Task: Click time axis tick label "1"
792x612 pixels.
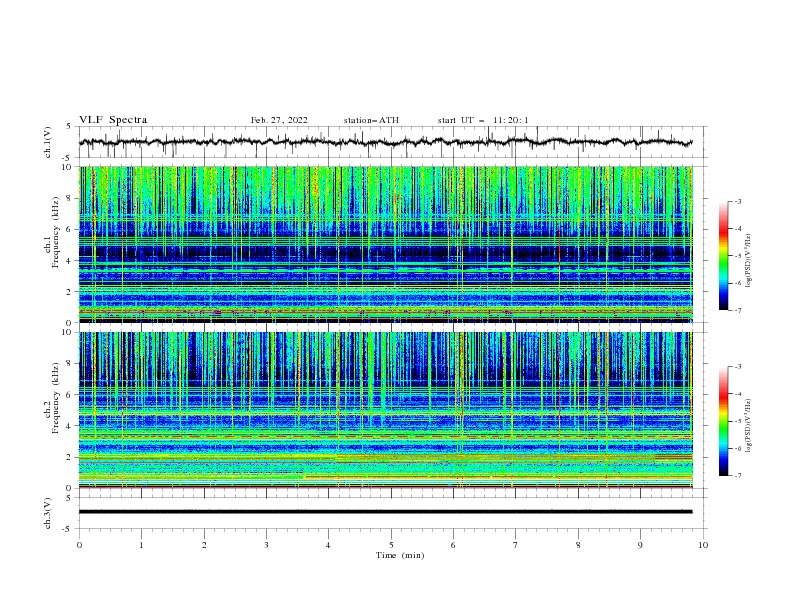Action: pyautogui.click(x=141, y=545)
